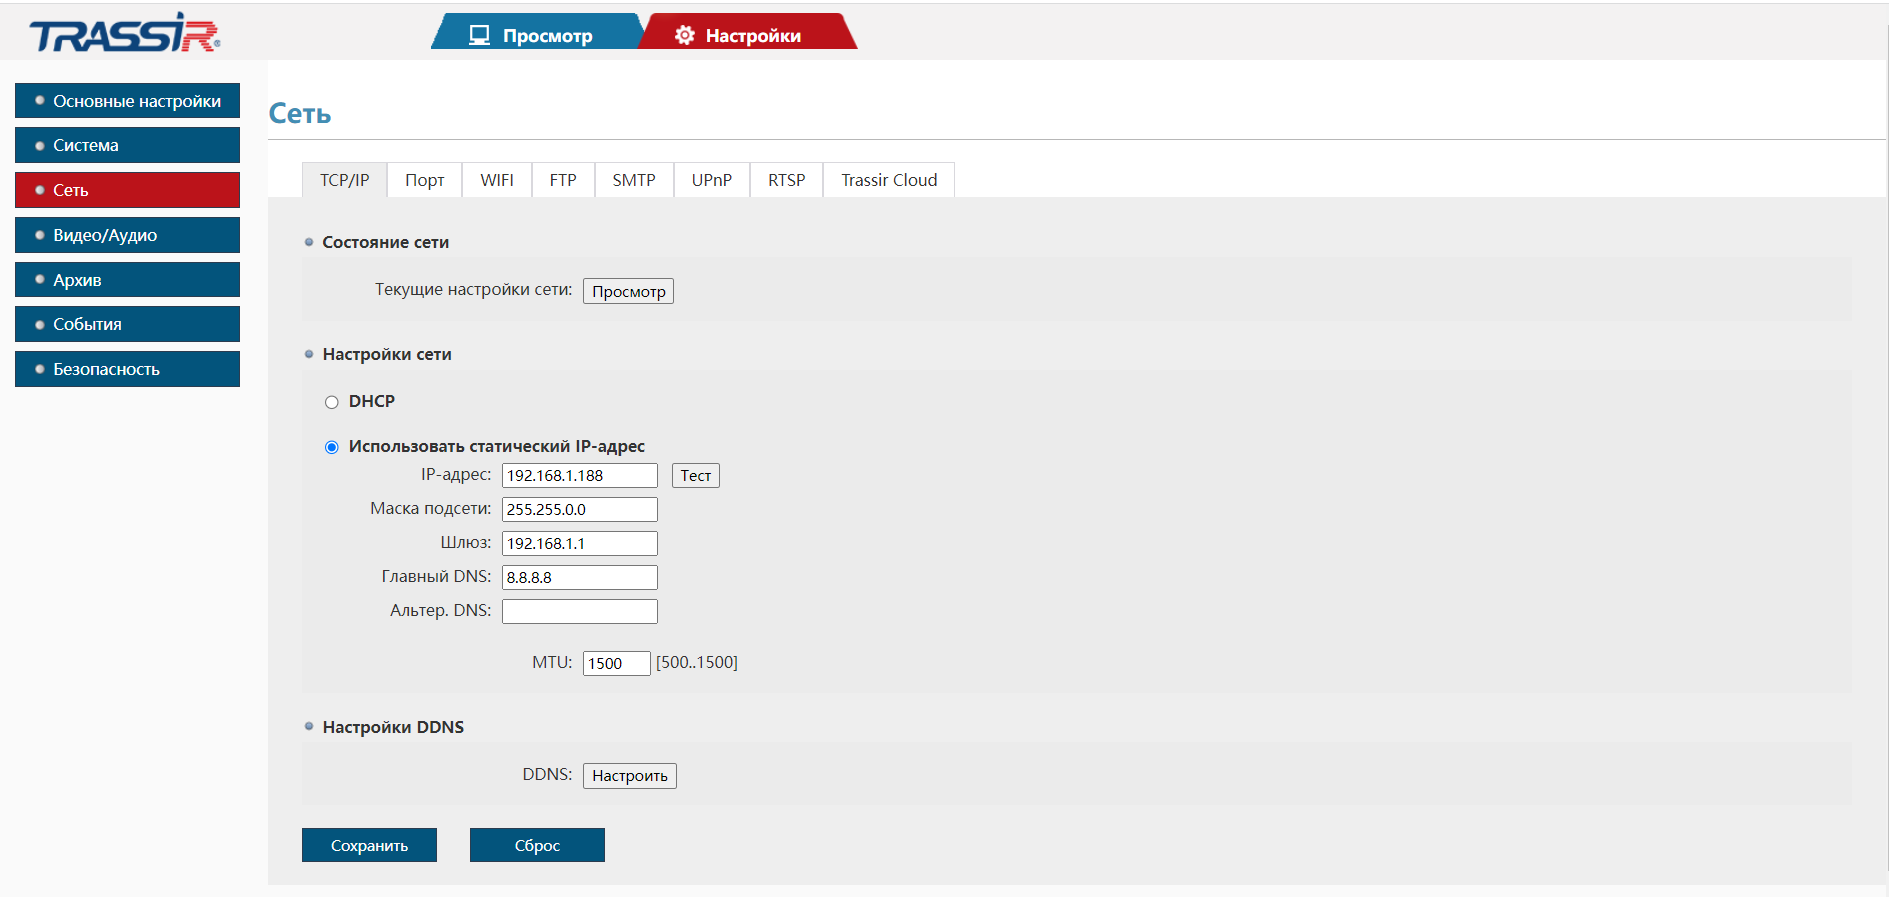
Task: Click the IP-адрес input field
Action: [580, 475]
